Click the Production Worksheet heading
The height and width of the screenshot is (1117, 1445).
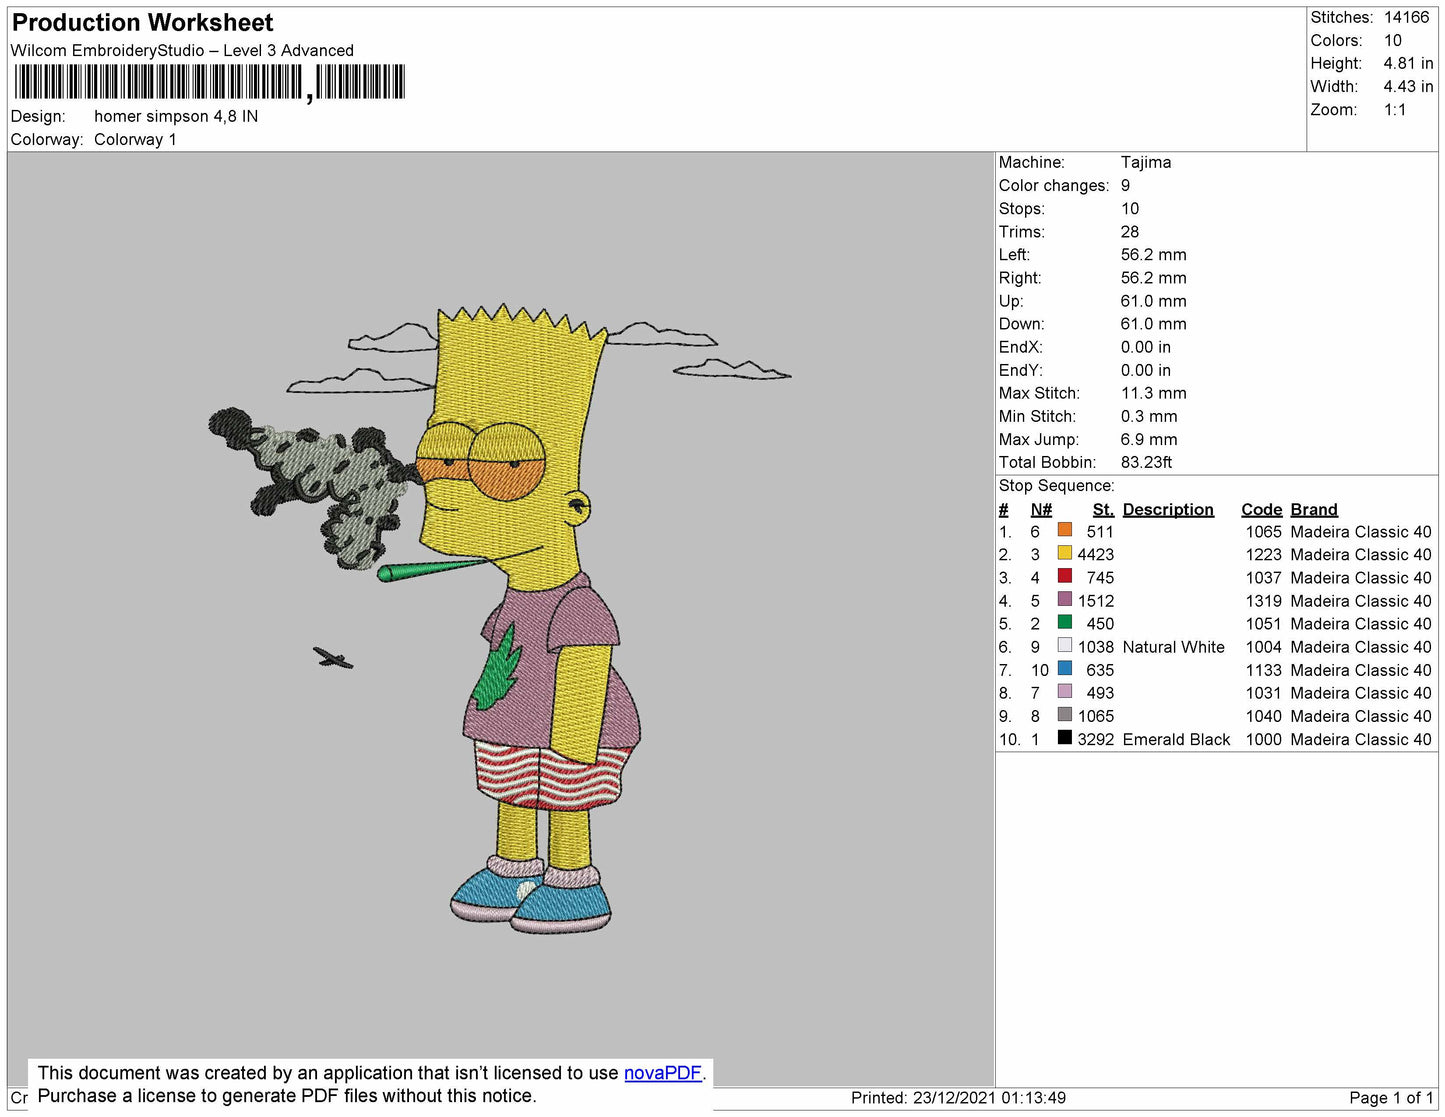[142, 23]
